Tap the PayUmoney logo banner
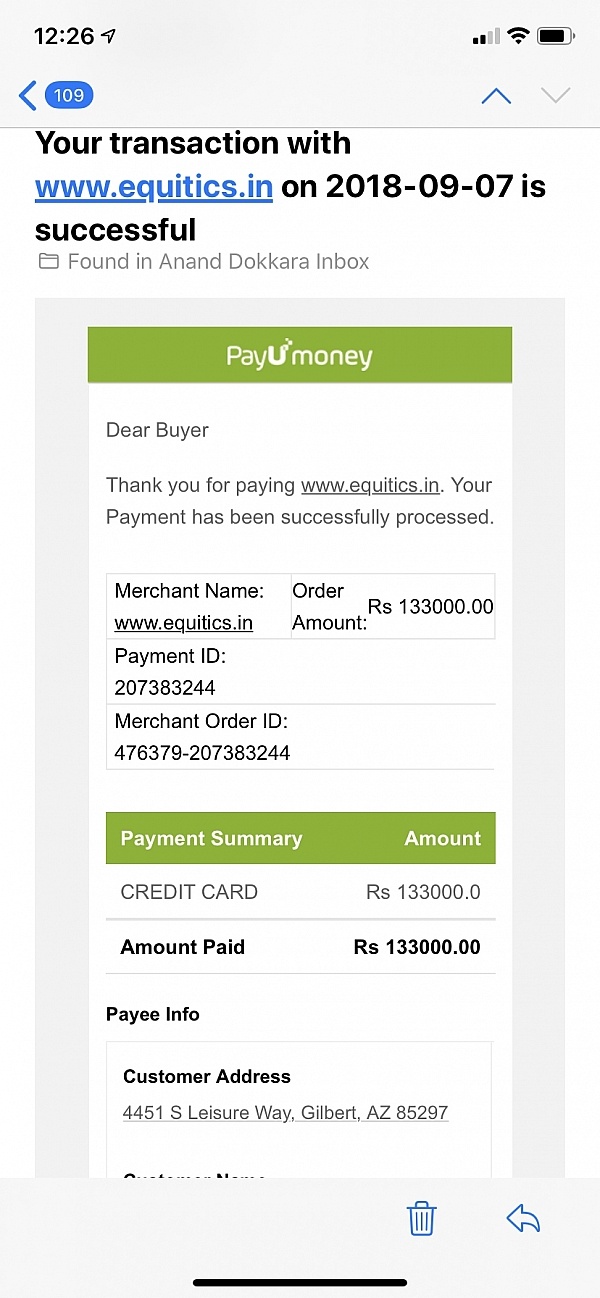Screen dimensions: 600x1298 (x=300, y=355)
